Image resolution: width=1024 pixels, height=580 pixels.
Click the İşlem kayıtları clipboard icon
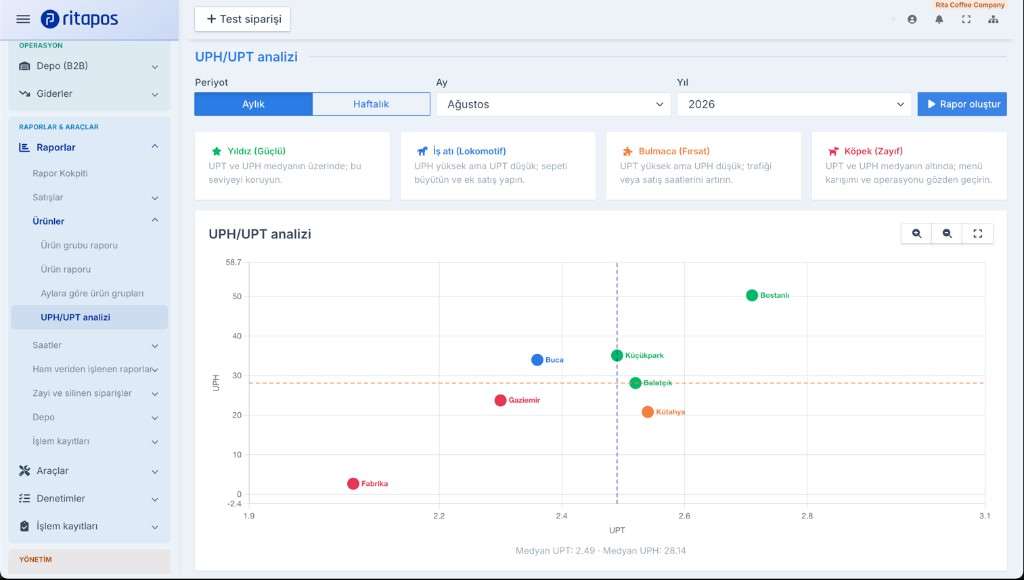(25, 526)
